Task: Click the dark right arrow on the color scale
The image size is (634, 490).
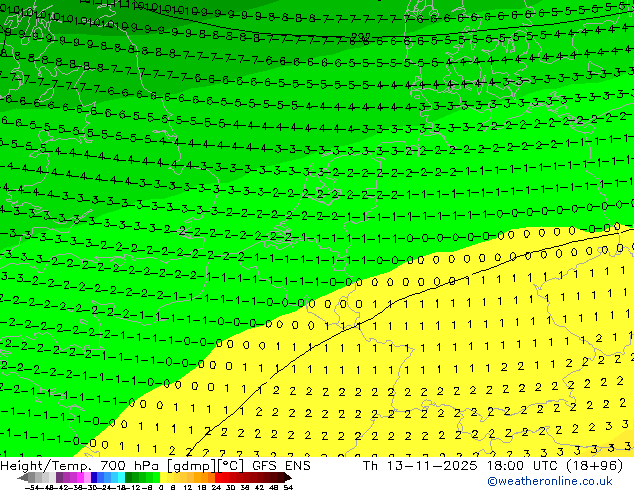Action: coord(288,478)
